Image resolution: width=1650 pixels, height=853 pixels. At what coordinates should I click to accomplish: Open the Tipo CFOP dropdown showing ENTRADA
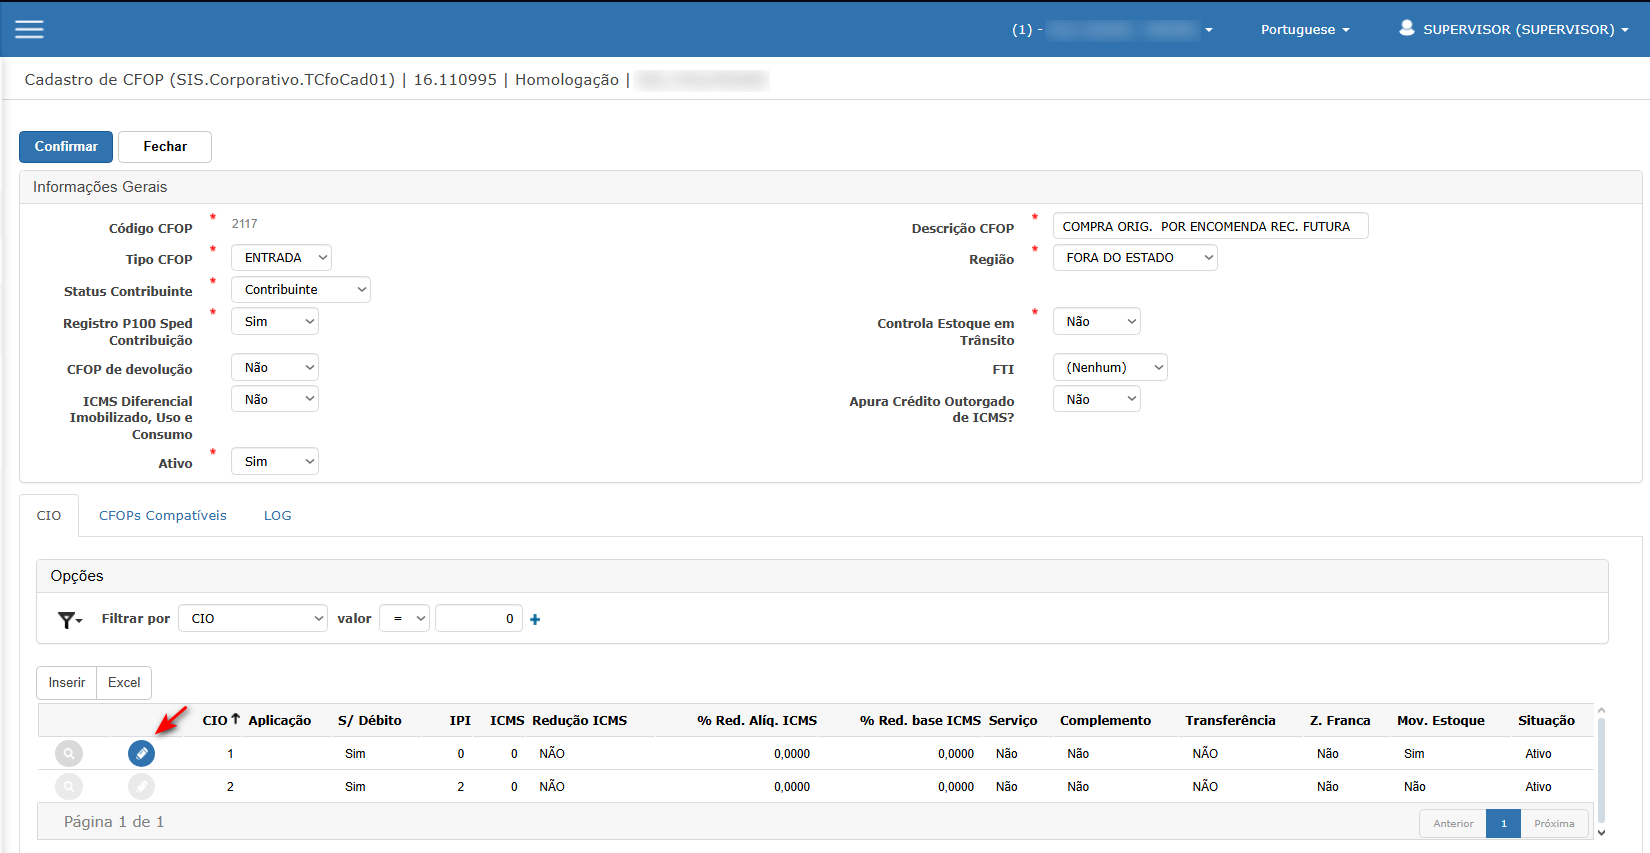[x=281, y=258]
